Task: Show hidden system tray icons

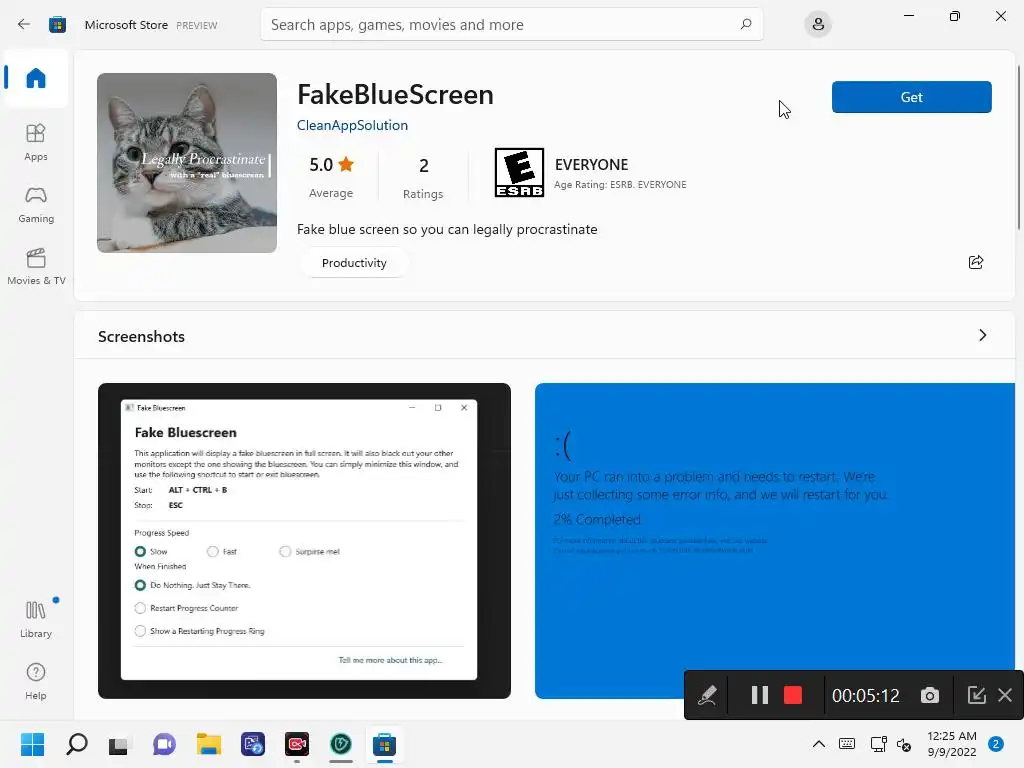Action: pyautogui.click(x=818, y=744)
